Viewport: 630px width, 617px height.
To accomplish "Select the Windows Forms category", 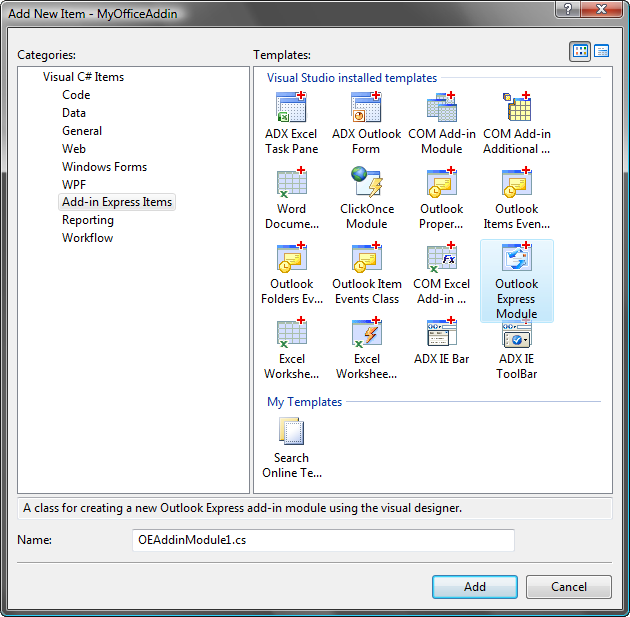I will tap(104, 167).
